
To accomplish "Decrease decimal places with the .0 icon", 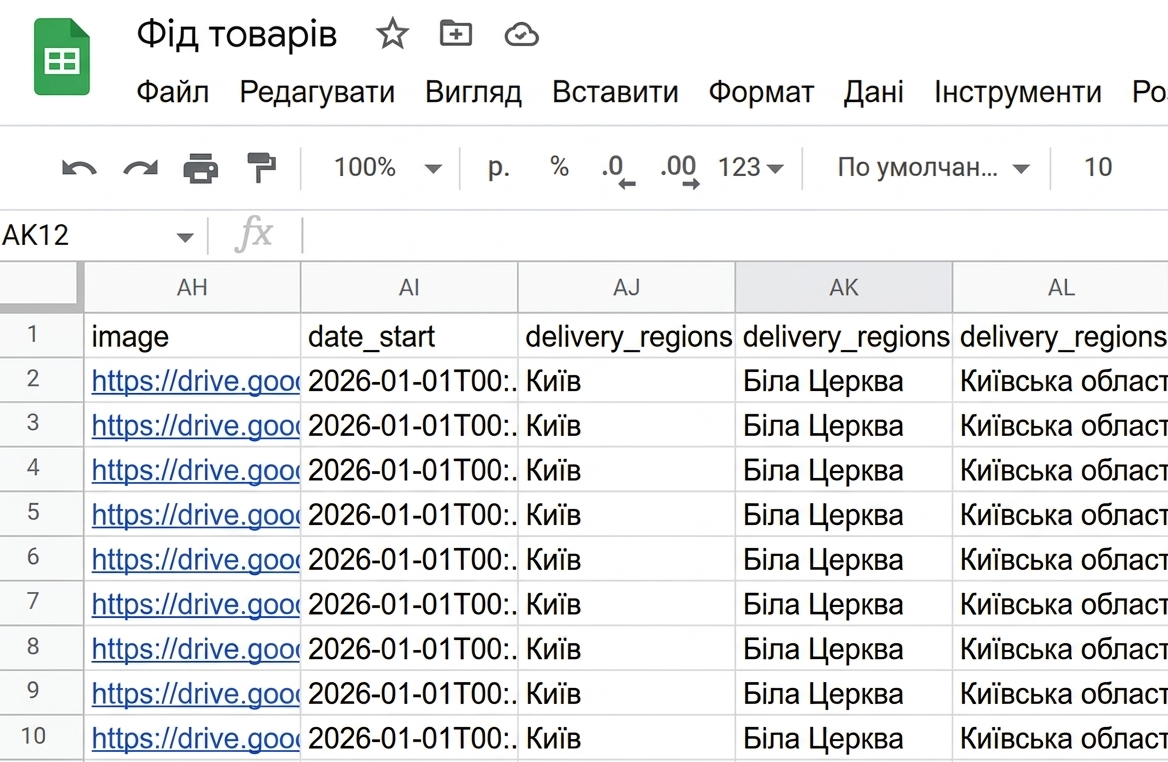I will pos(617,167).
